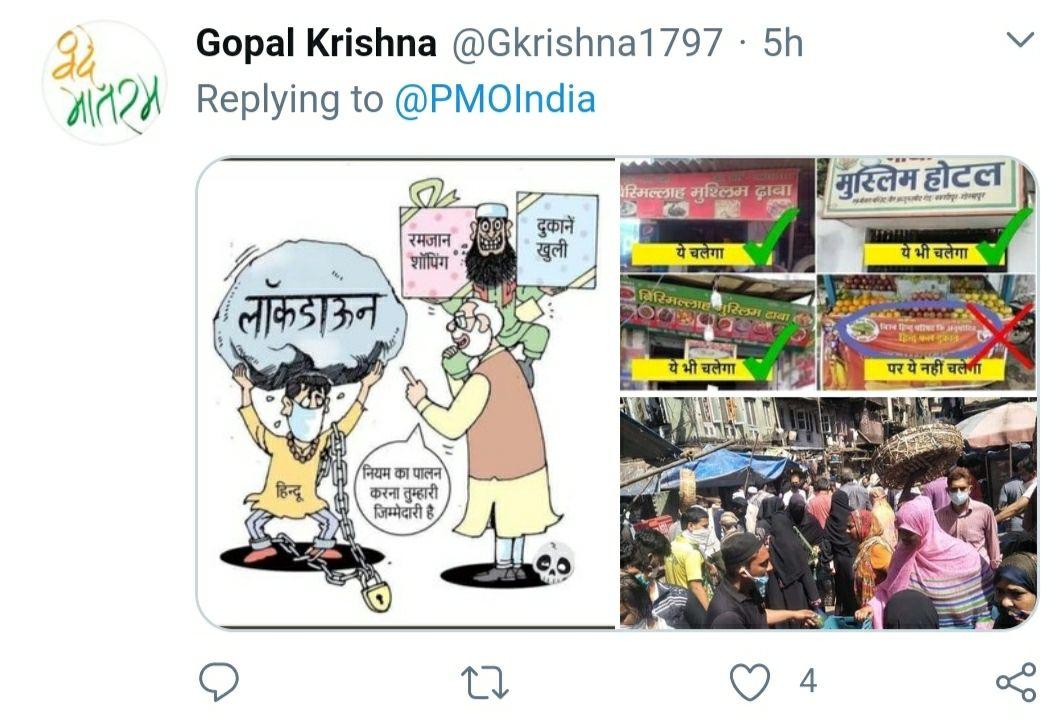Image resolution: width=1056 pixels, height=727 pixels.
Task: Open Gopal Krishna's Vande Mataram profile avatar
Action: 104,83
